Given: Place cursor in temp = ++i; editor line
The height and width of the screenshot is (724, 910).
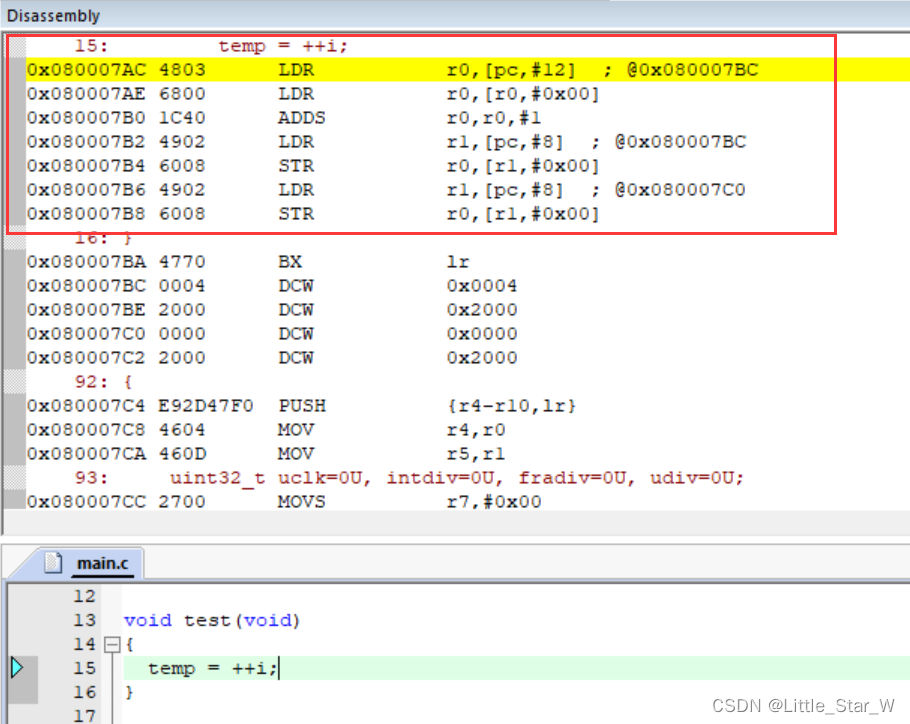Looking at the screenshot, I should click(212, 668).
